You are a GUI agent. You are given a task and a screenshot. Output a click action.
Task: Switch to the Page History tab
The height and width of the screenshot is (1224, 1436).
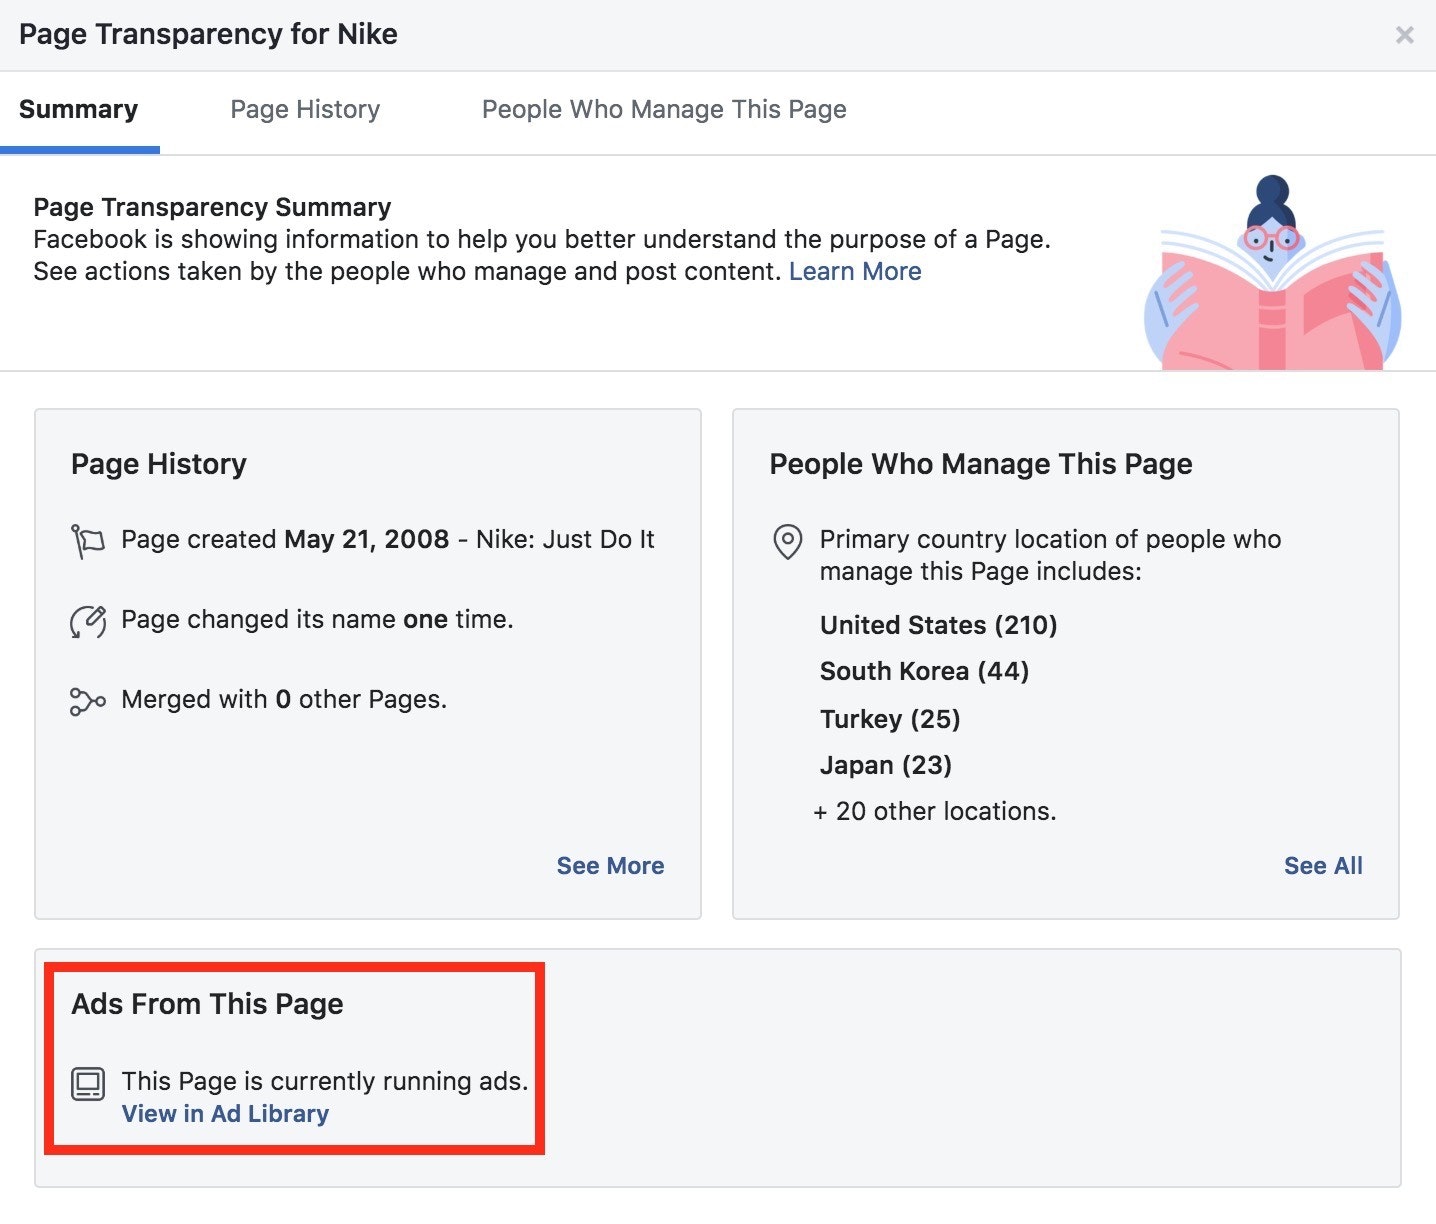pos(305,110)
